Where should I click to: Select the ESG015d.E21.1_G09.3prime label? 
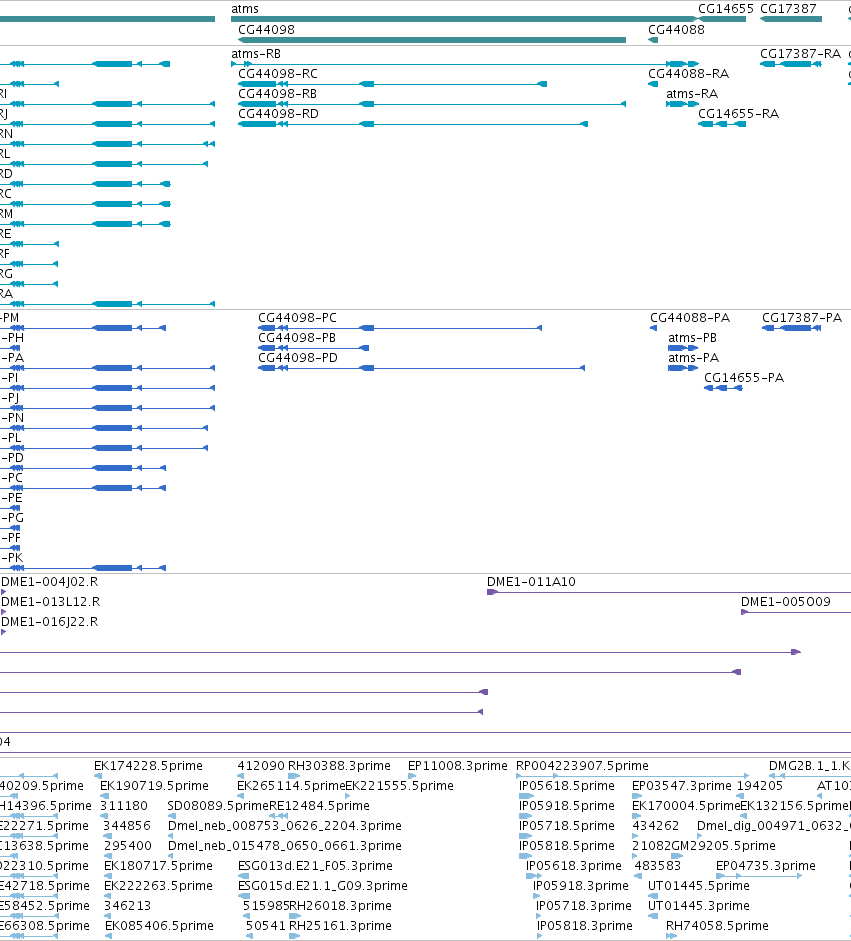[323, 886]
